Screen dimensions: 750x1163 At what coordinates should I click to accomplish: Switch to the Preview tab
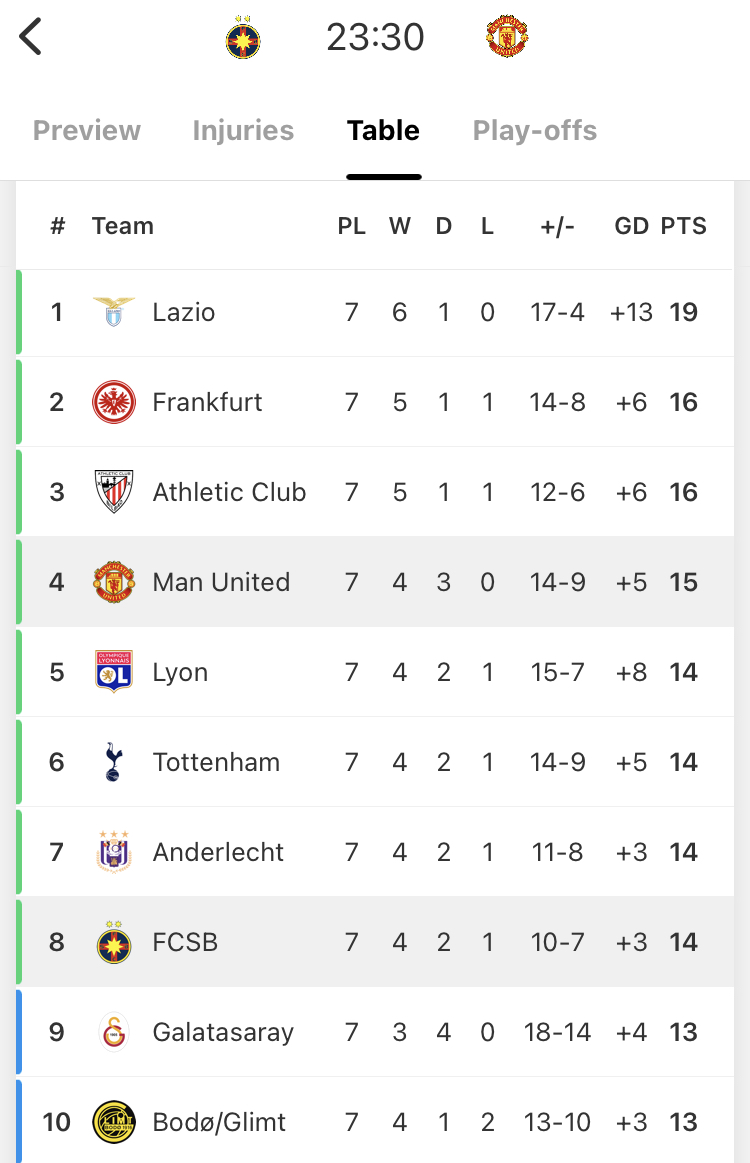[87, 131]
